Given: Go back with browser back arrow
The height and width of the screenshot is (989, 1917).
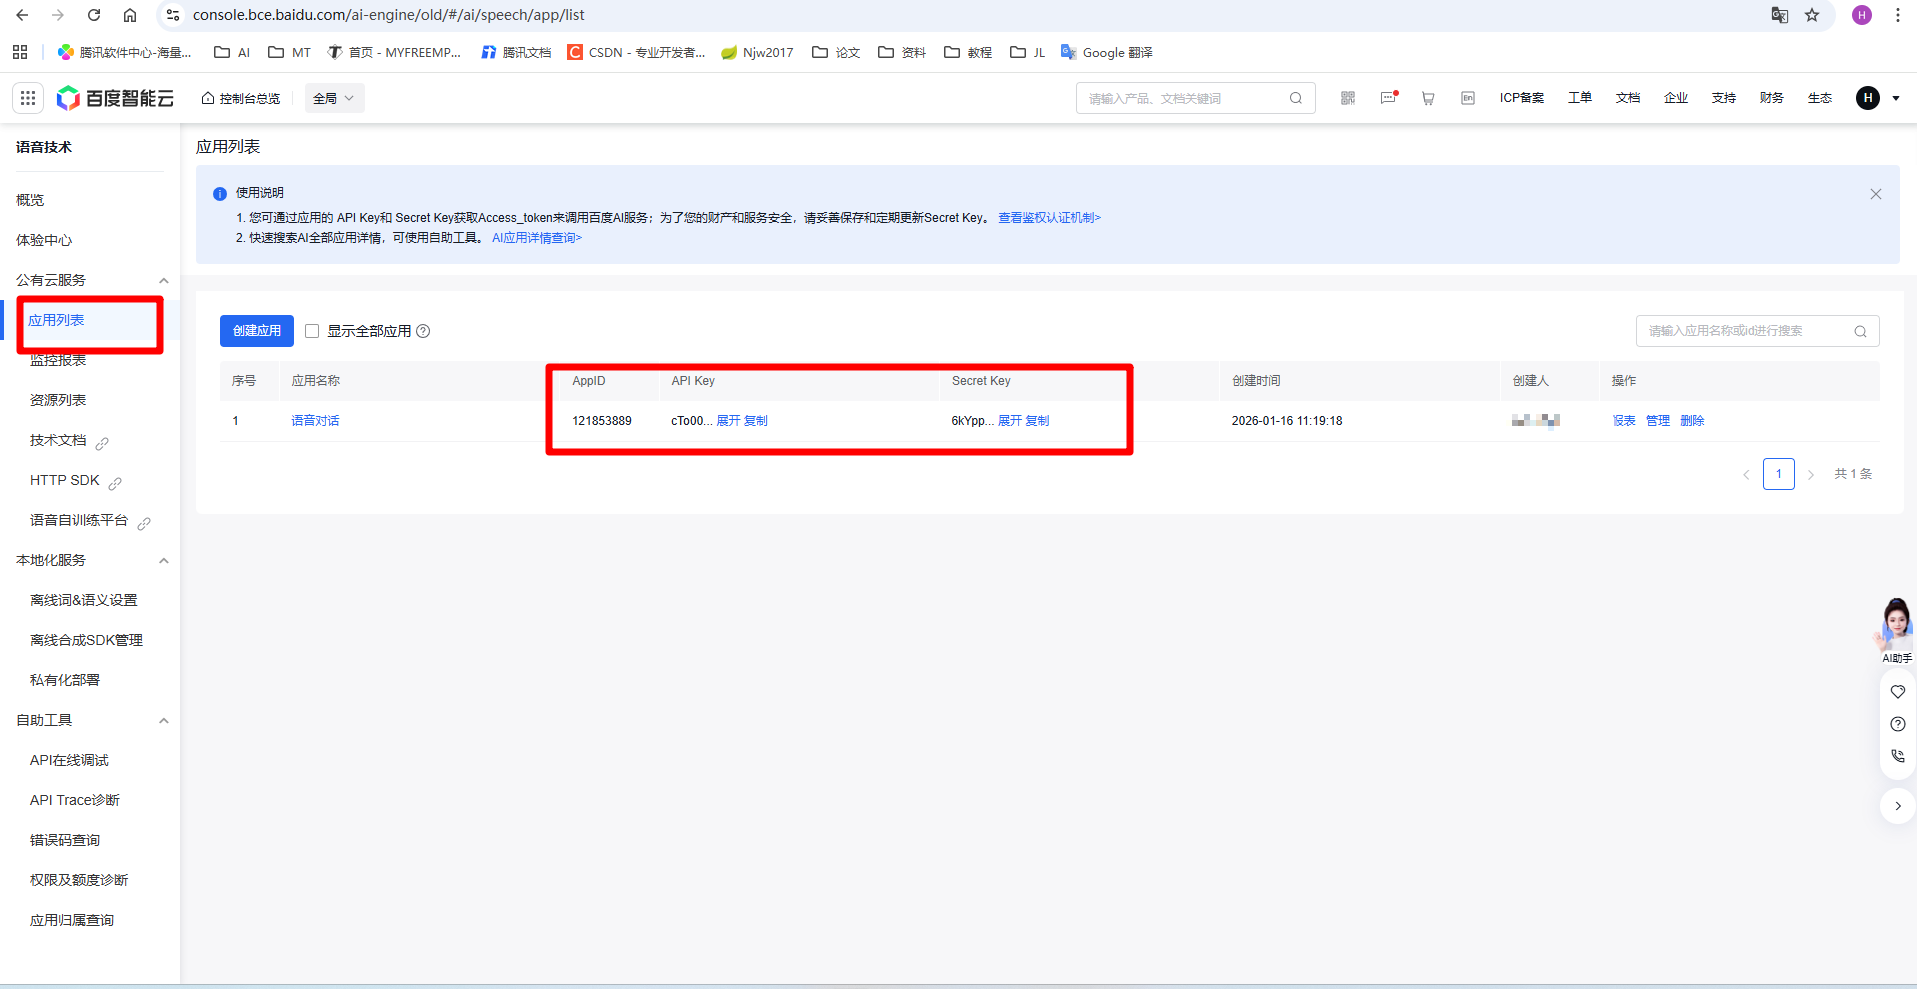Looking at the screenshot, I should (22, 15).
